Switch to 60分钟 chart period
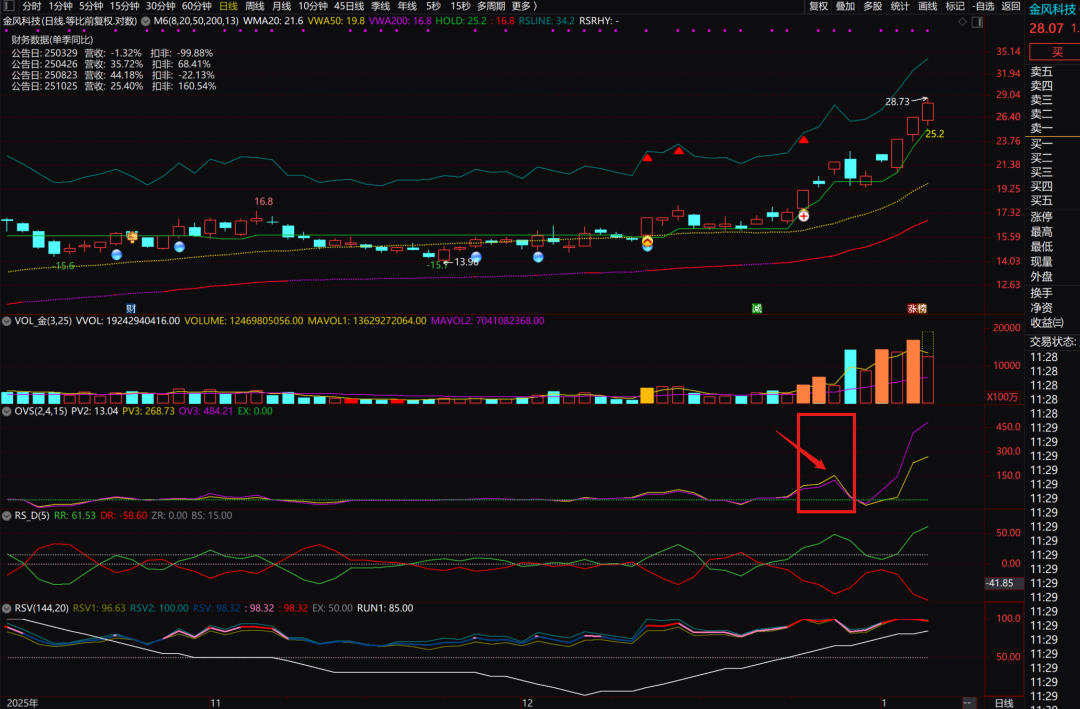 [196, 6]
